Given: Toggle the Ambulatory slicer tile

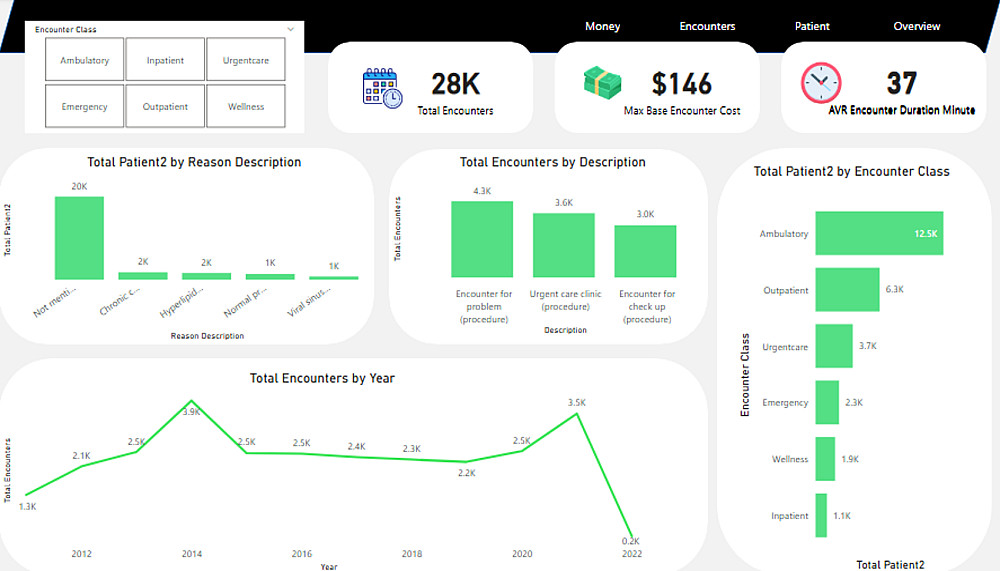Looking at the screenshot, I should (84, 59).
